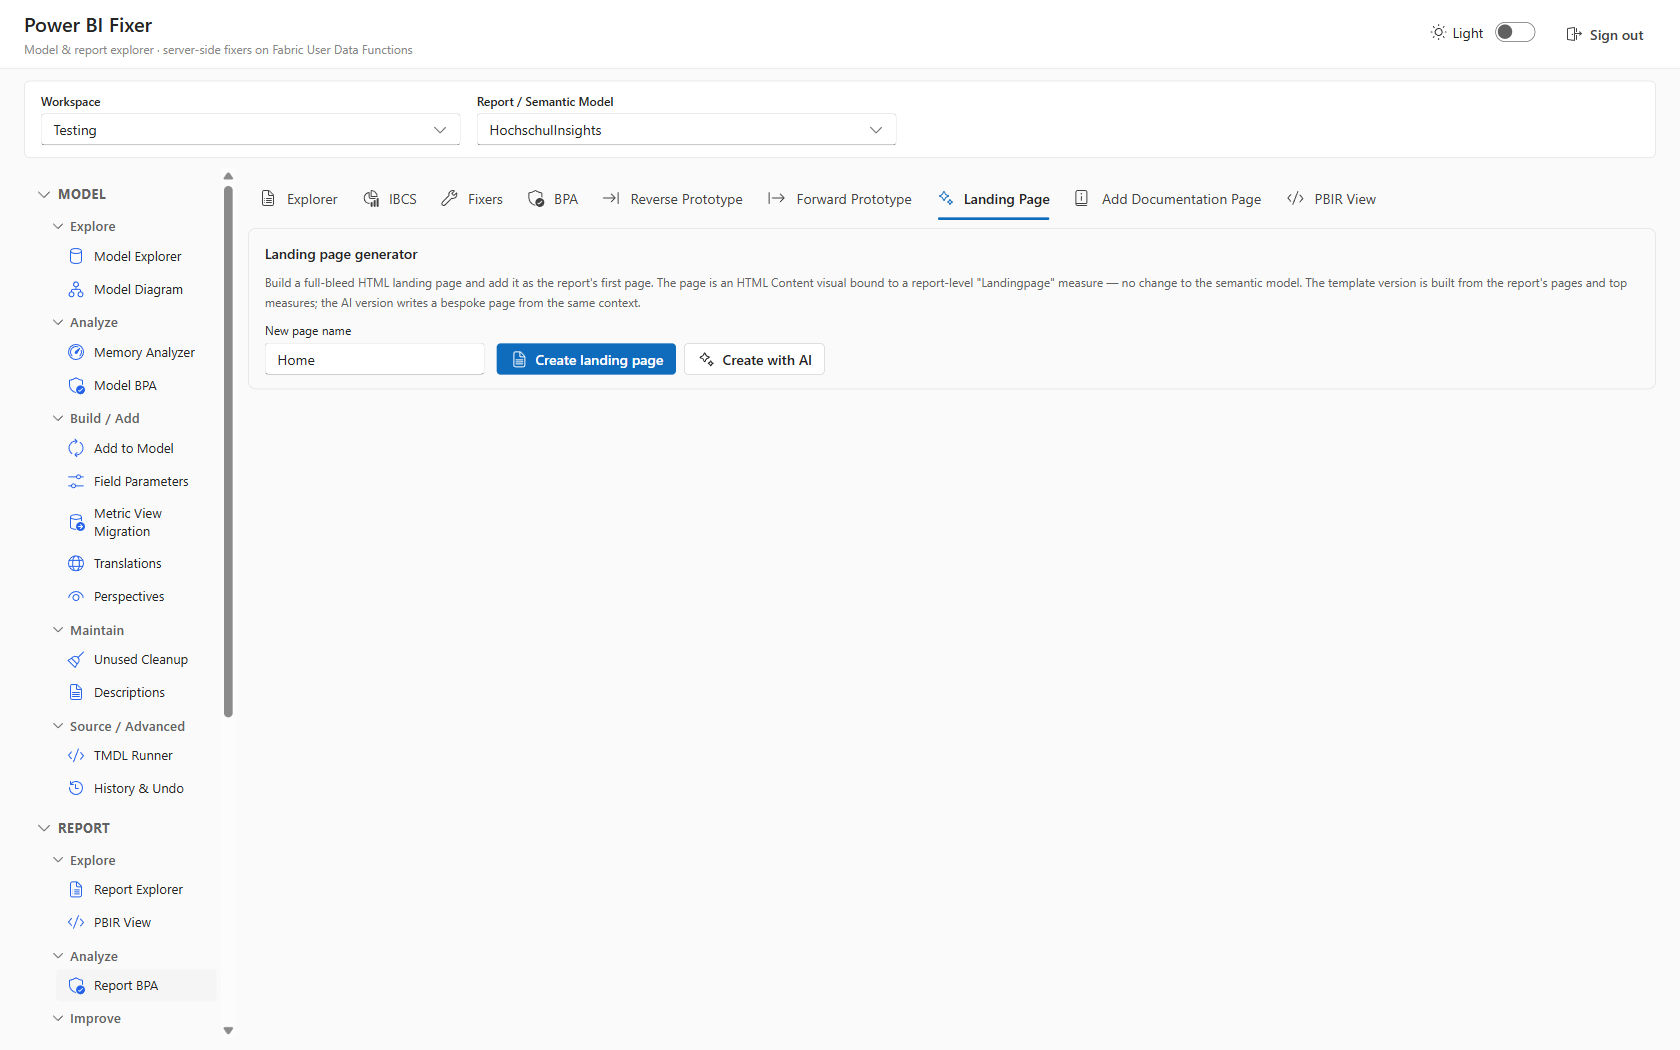
Task: Open the Workspace dropdown showing Testing
Action: tap(250, 130)
